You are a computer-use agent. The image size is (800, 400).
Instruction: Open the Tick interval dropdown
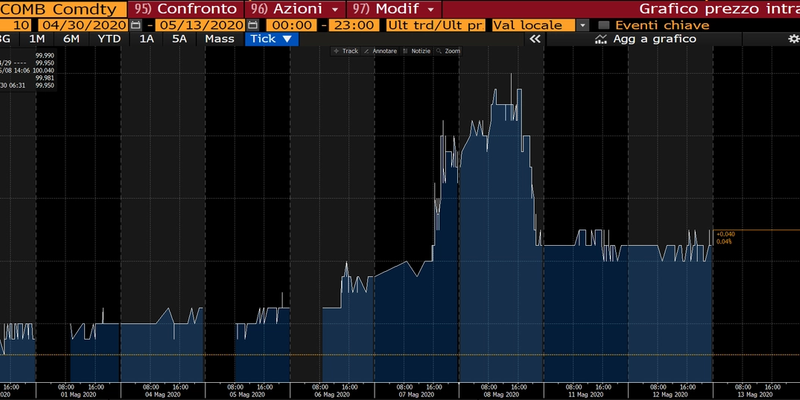tap(271, 39)
